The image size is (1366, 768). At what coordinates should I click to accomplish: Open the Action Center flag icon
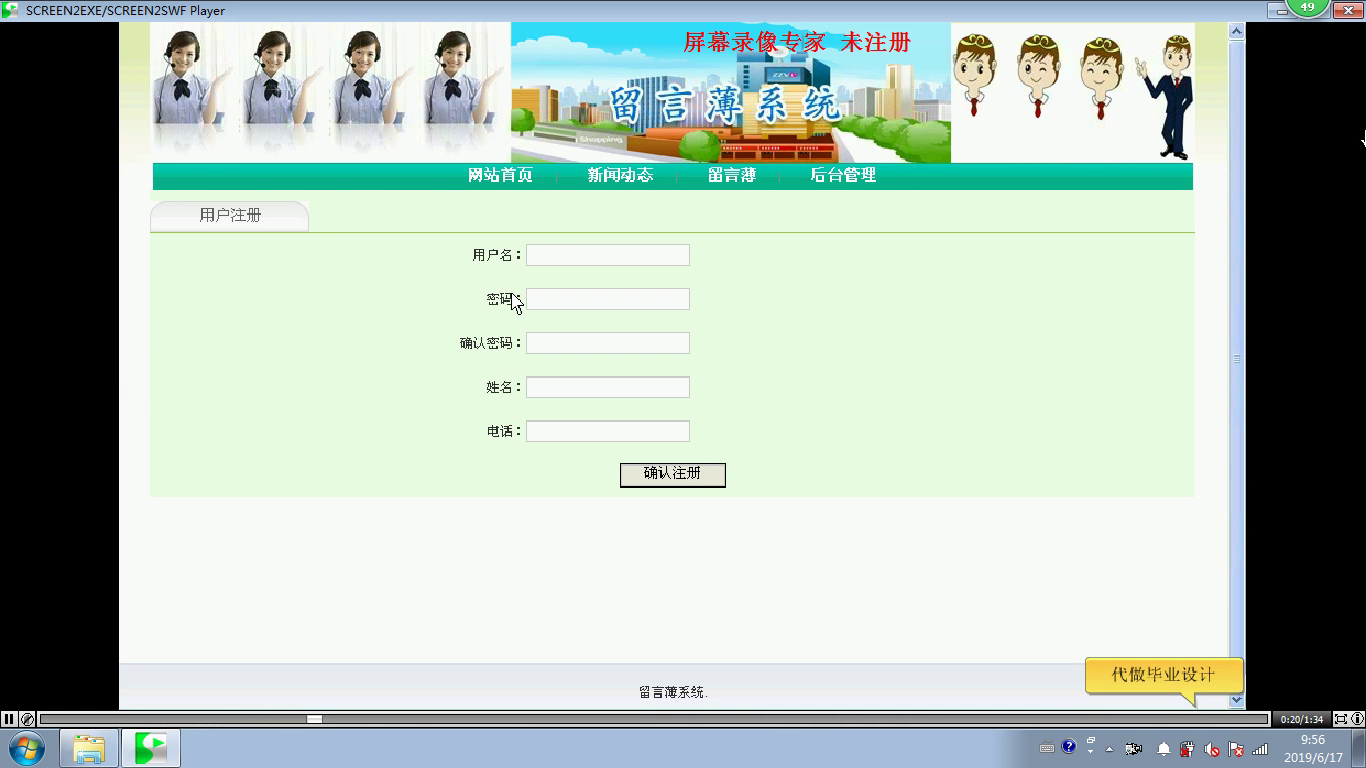point(1236,748)
